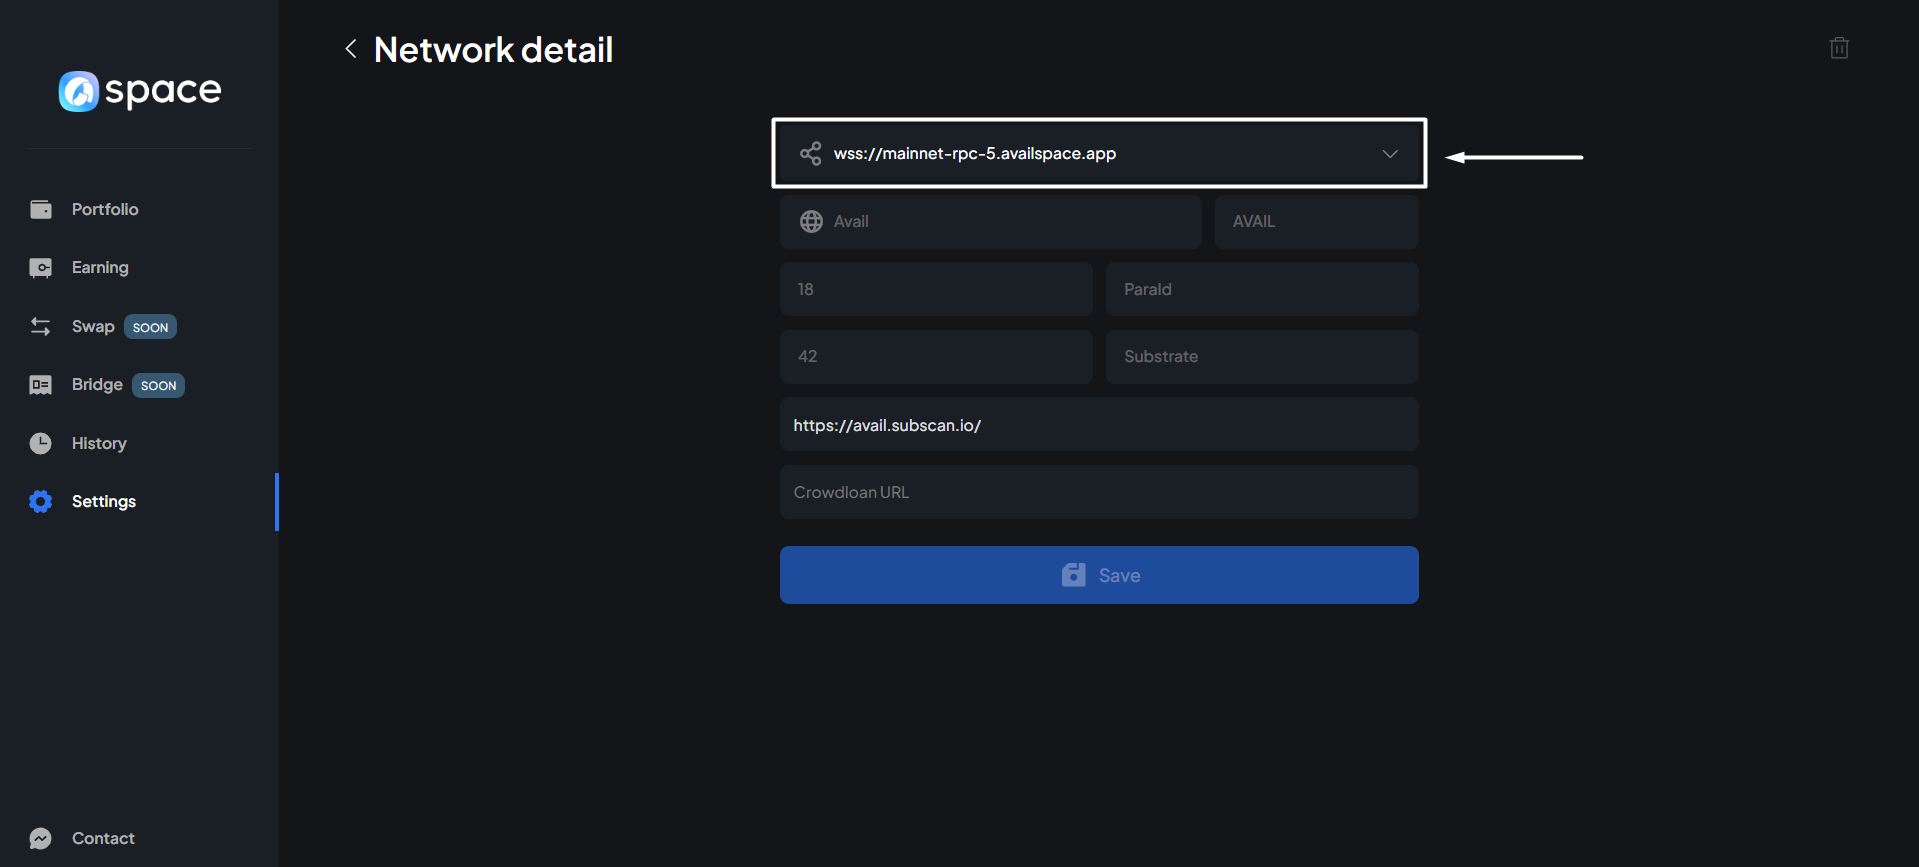Go to the History page
The height and width of the screenshot is (867, 1919).
point(99,443)
